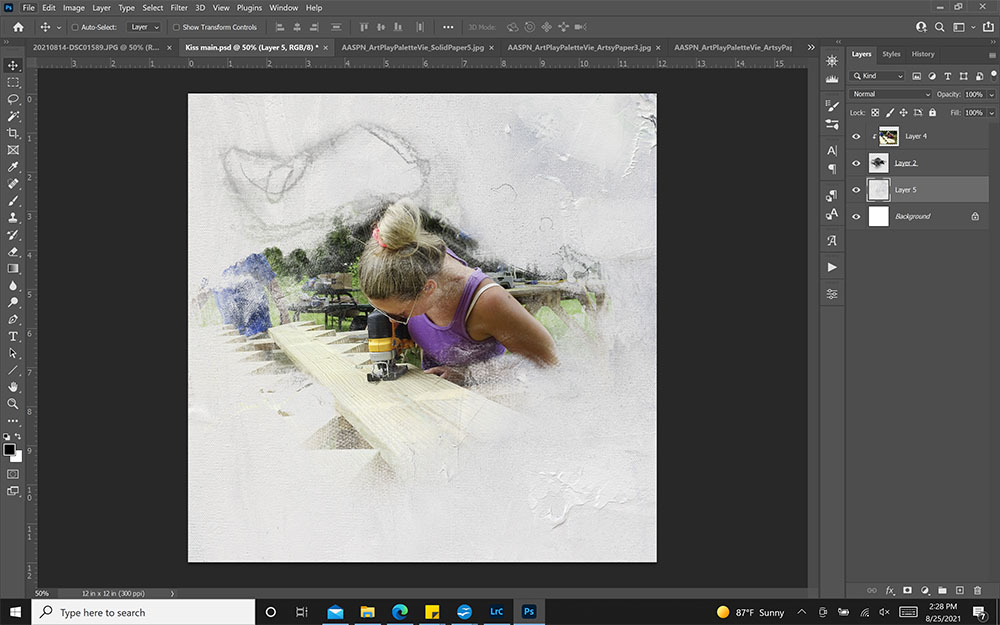Select the Dodge tool
1000x625 pixels.
point(13,302)
